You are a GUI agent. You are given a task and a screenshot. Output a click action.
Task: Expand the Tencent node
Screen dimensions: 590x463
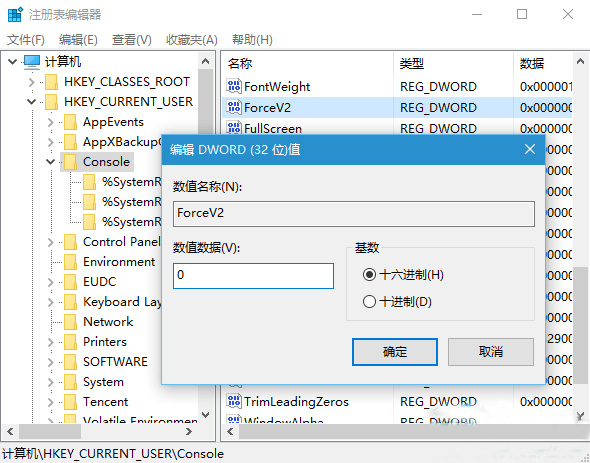51,402
